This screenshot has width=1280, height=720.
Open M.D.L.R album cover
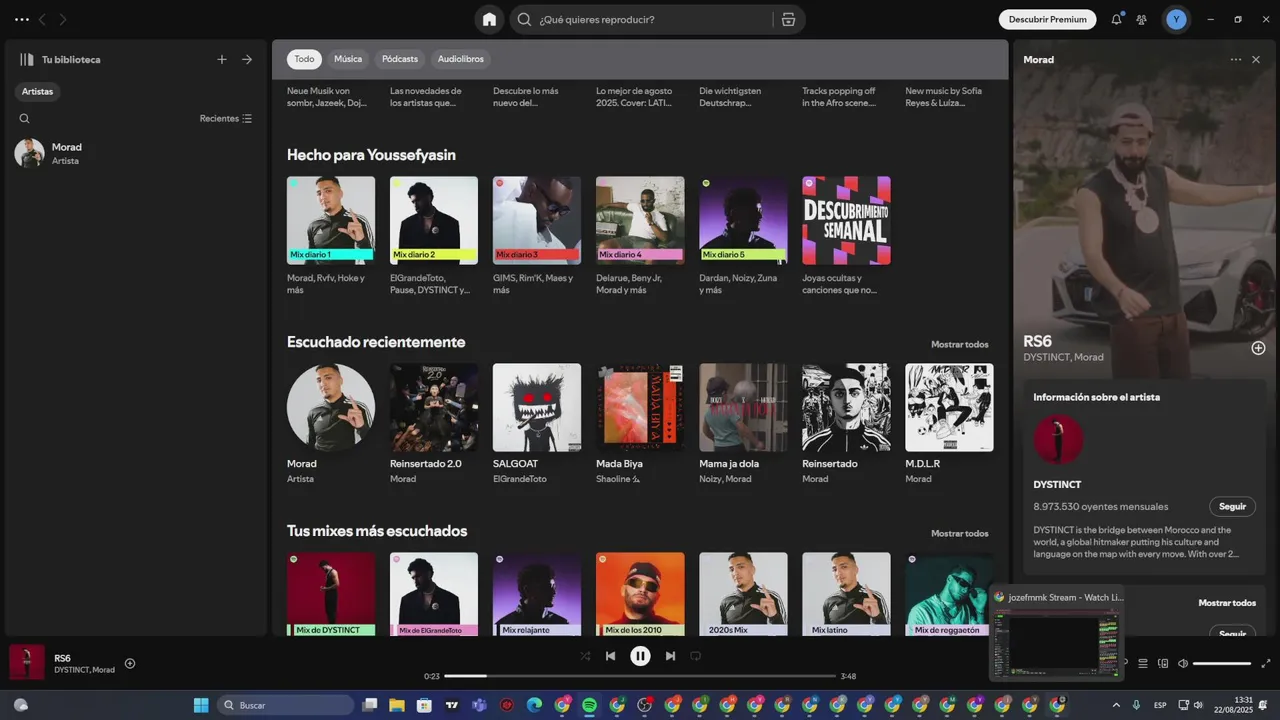pos(949,407)
